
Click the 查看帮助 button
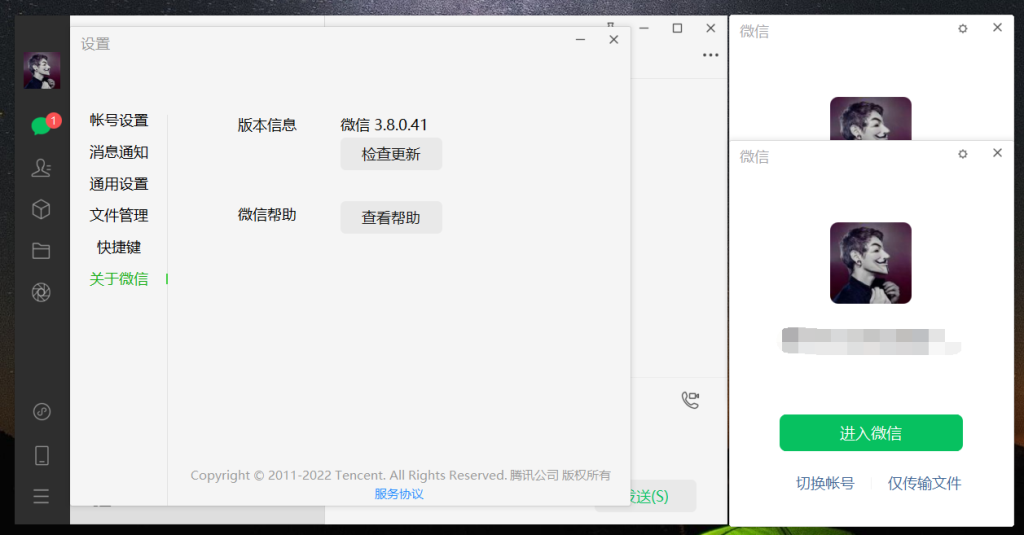(x=391, y=218)
